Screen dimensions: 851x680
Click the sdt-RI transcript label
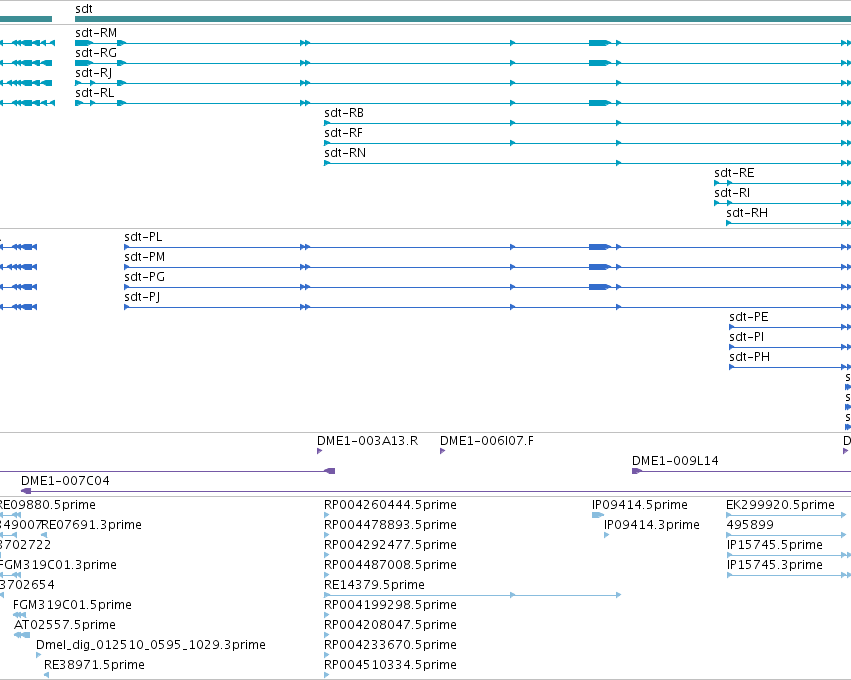click(732, 193)
